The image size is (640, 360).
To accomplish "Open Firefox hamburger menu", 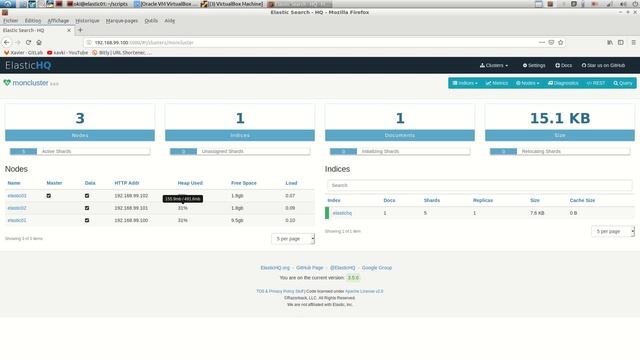I will point(633,42).
